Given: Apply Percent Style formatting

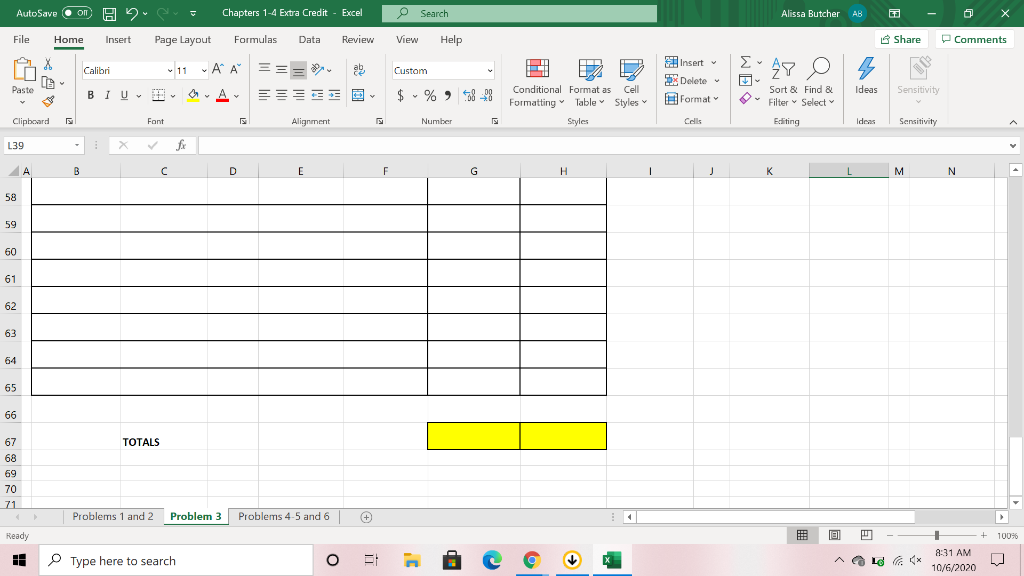Looking at the screenshot, I should point(430,95).
